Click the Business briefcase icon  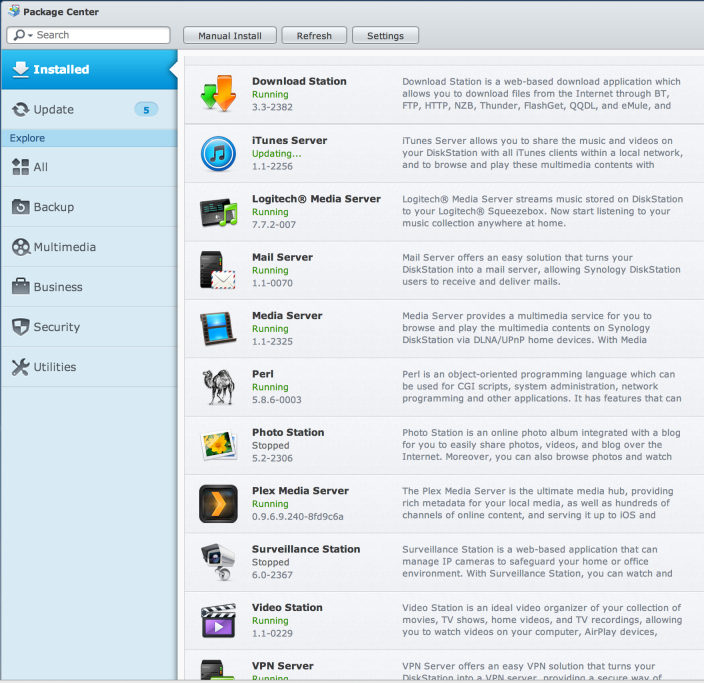pos(21,286)
